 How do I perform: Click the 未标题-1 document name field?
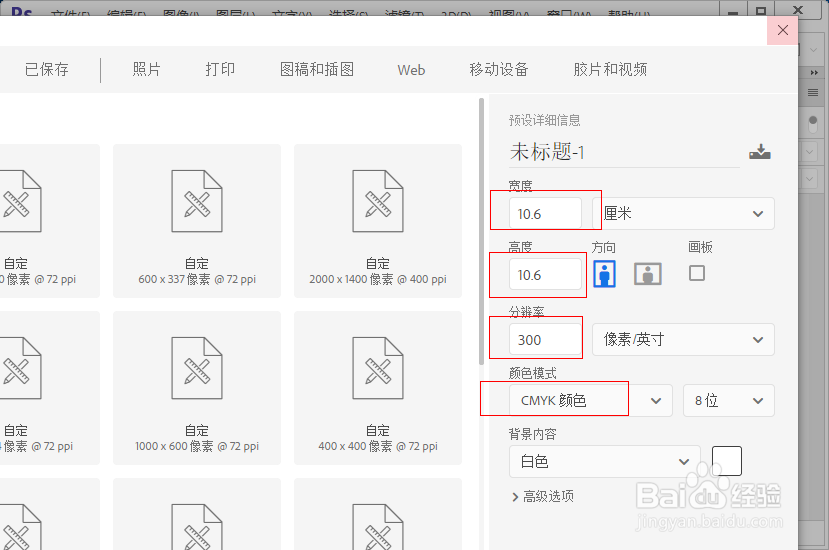point(624,152)
